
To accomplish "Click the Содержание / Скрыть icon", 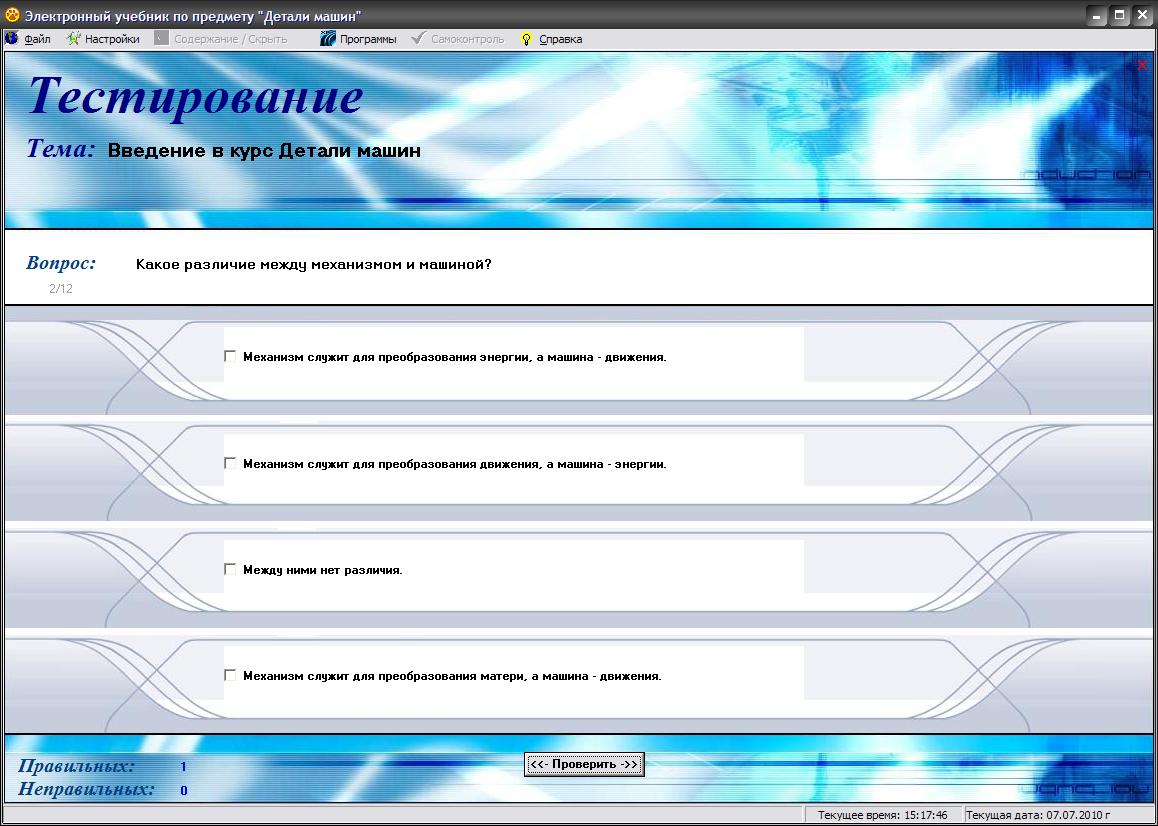I will [x=161, y=39].
